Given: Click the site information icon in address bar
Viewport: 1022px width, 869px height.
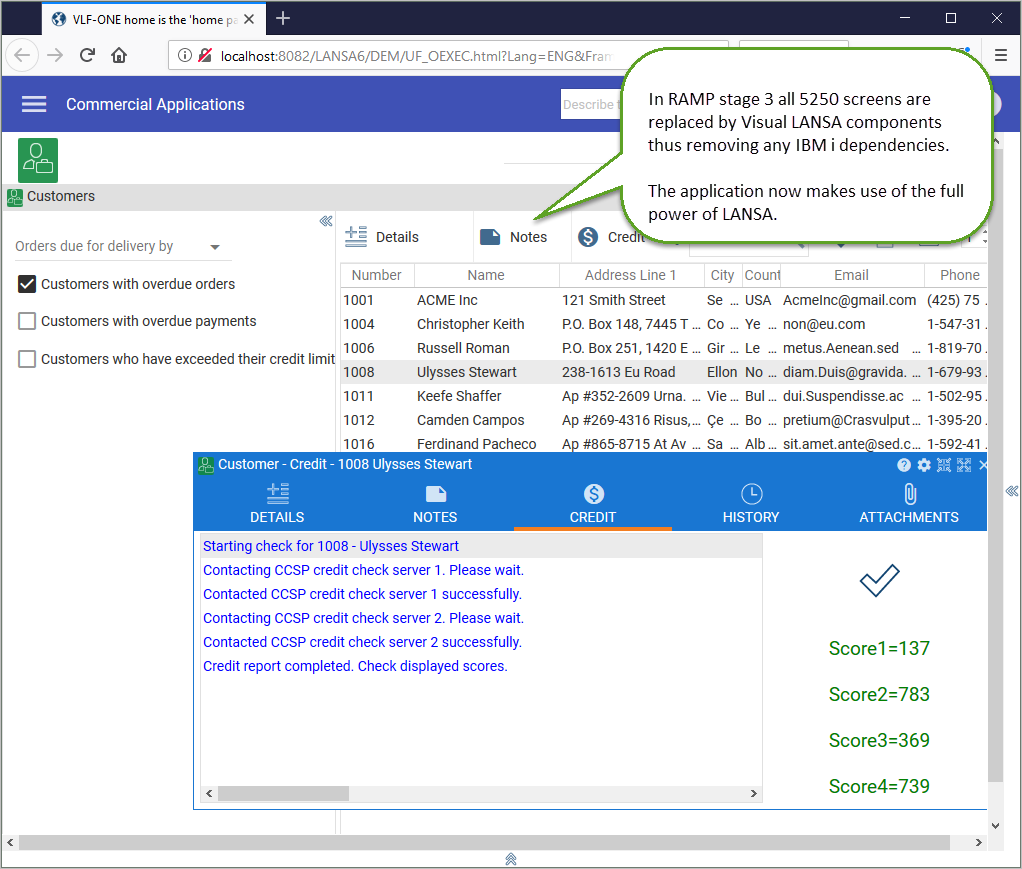Looking at the screenshot, I should (185, 55).
